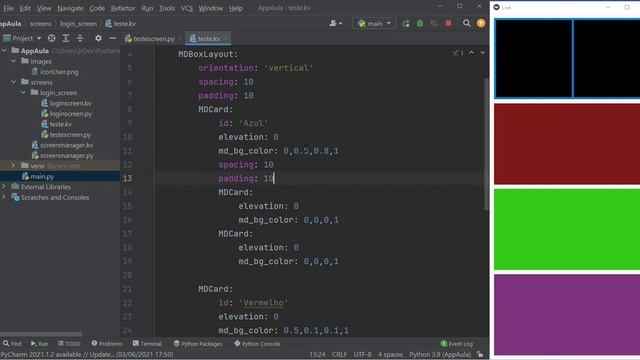The height and width of the screenshot is (360, 640).
Task: Click the editor vertical scrollbar
Action: click(486, 144)
